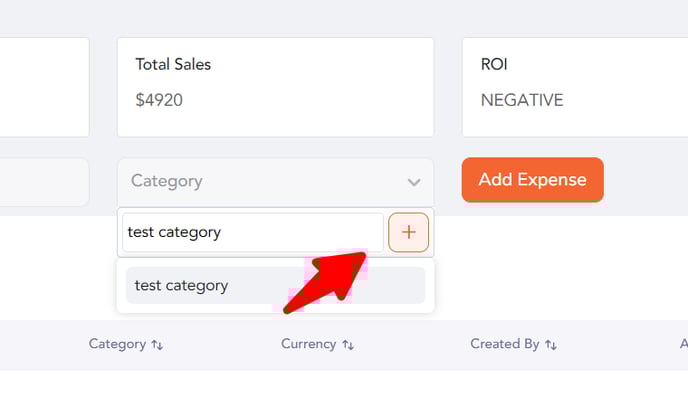Click the Add Expense button
The height and width of the screenshot is (397, 688).
pyautogui.click(x=532, y=180)
